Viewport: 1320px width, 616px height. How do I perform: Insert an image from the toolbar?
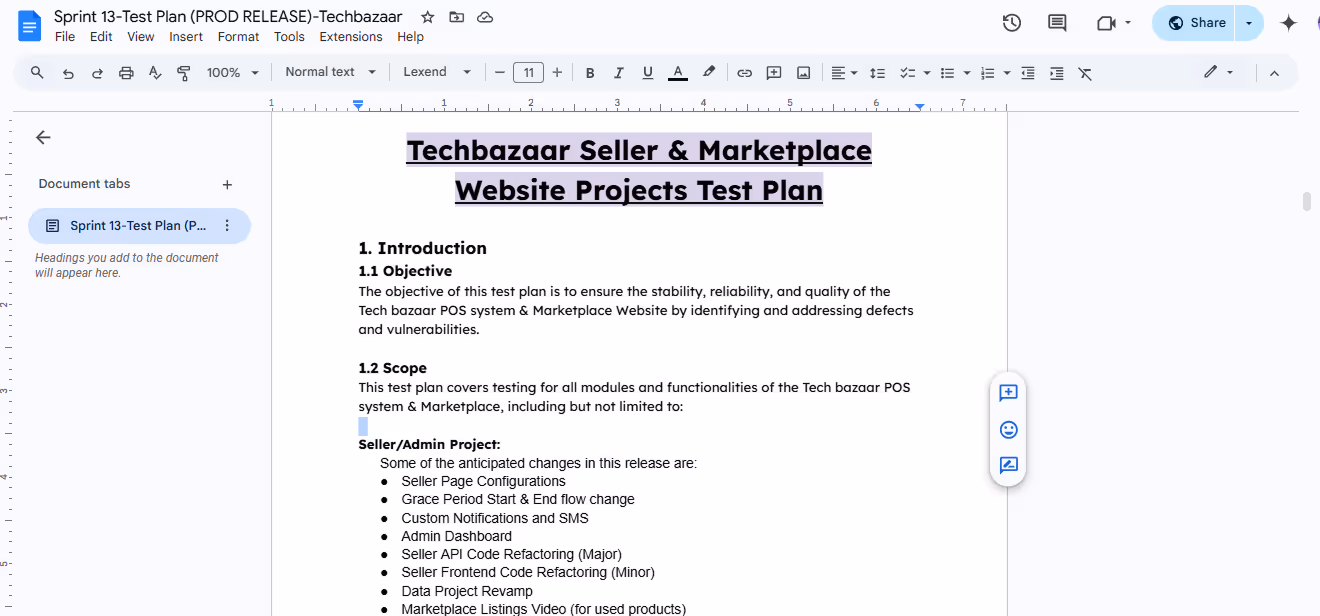pyautogui.click(x=803, y=72)
